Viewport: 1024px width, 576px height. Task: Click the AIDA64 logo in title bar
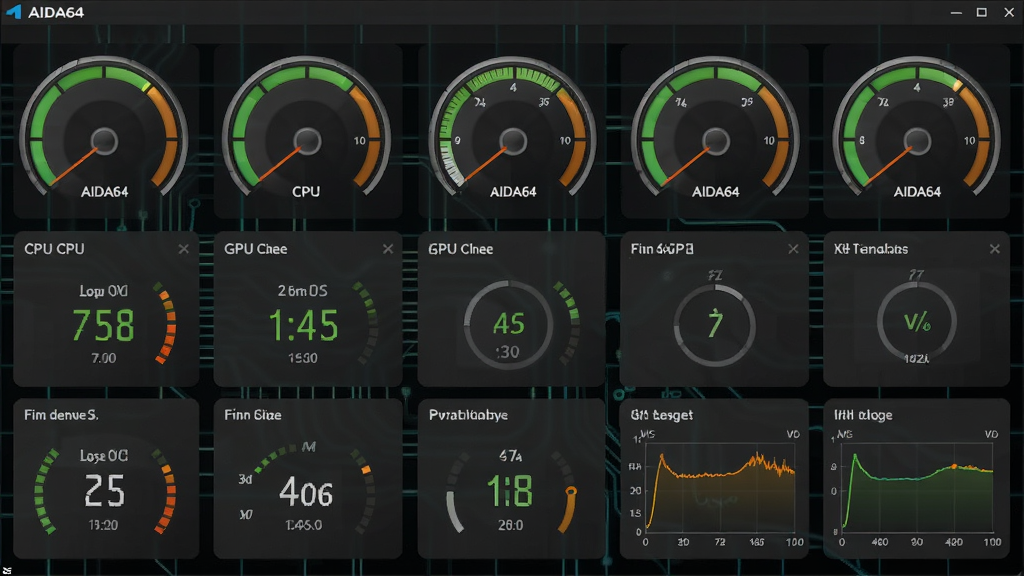(x=13, y=12)
